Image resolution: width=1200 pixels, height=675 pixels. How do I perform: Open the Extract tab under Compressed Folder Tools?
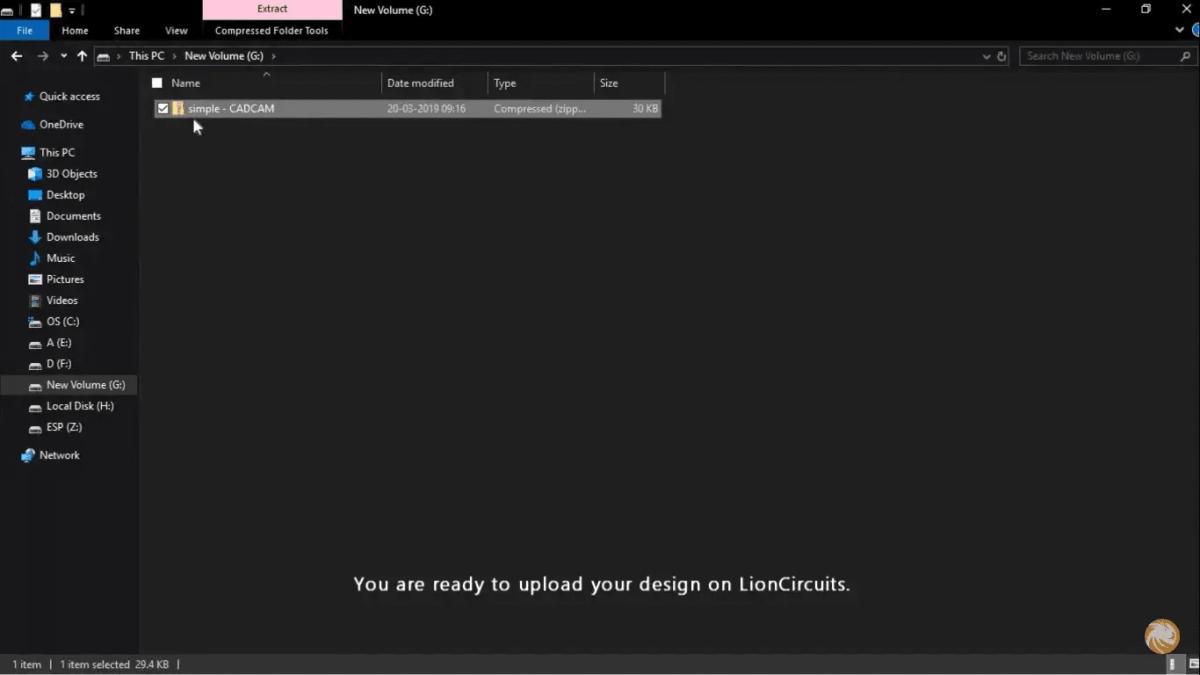[272, 9]
